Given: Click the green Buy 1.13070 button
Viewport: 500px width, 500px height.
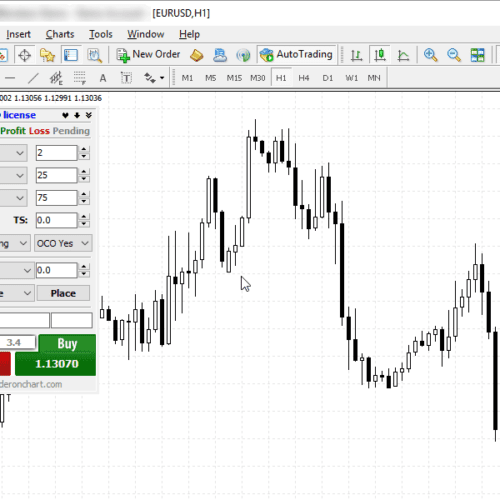Looking at the screenshot, I should [x=56, y=355].
